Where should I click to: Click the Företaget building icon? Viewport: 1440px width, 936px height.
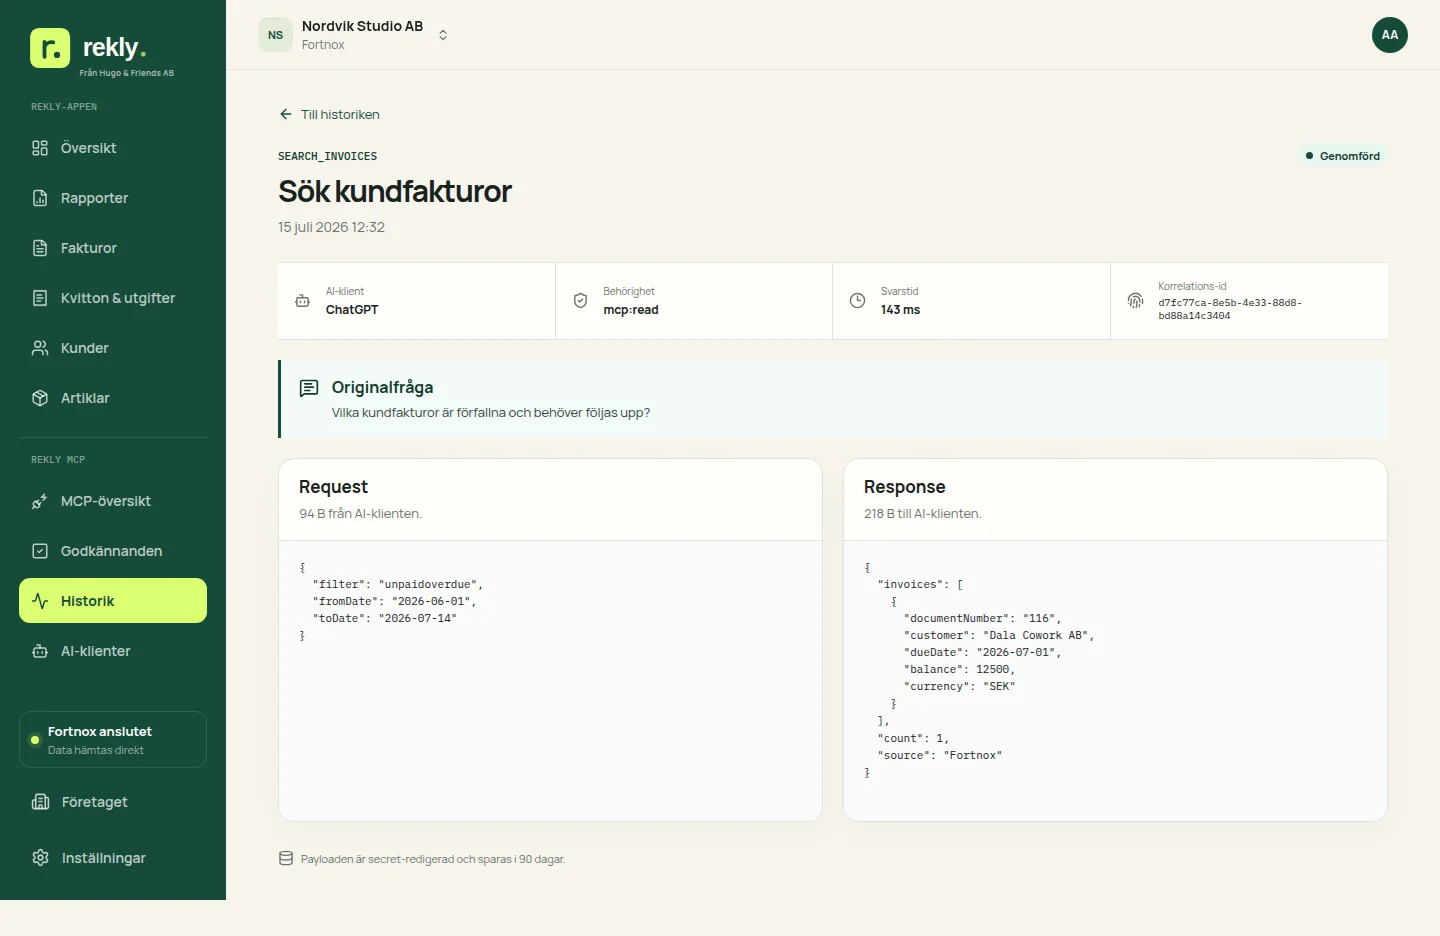[x=41, y=802]
